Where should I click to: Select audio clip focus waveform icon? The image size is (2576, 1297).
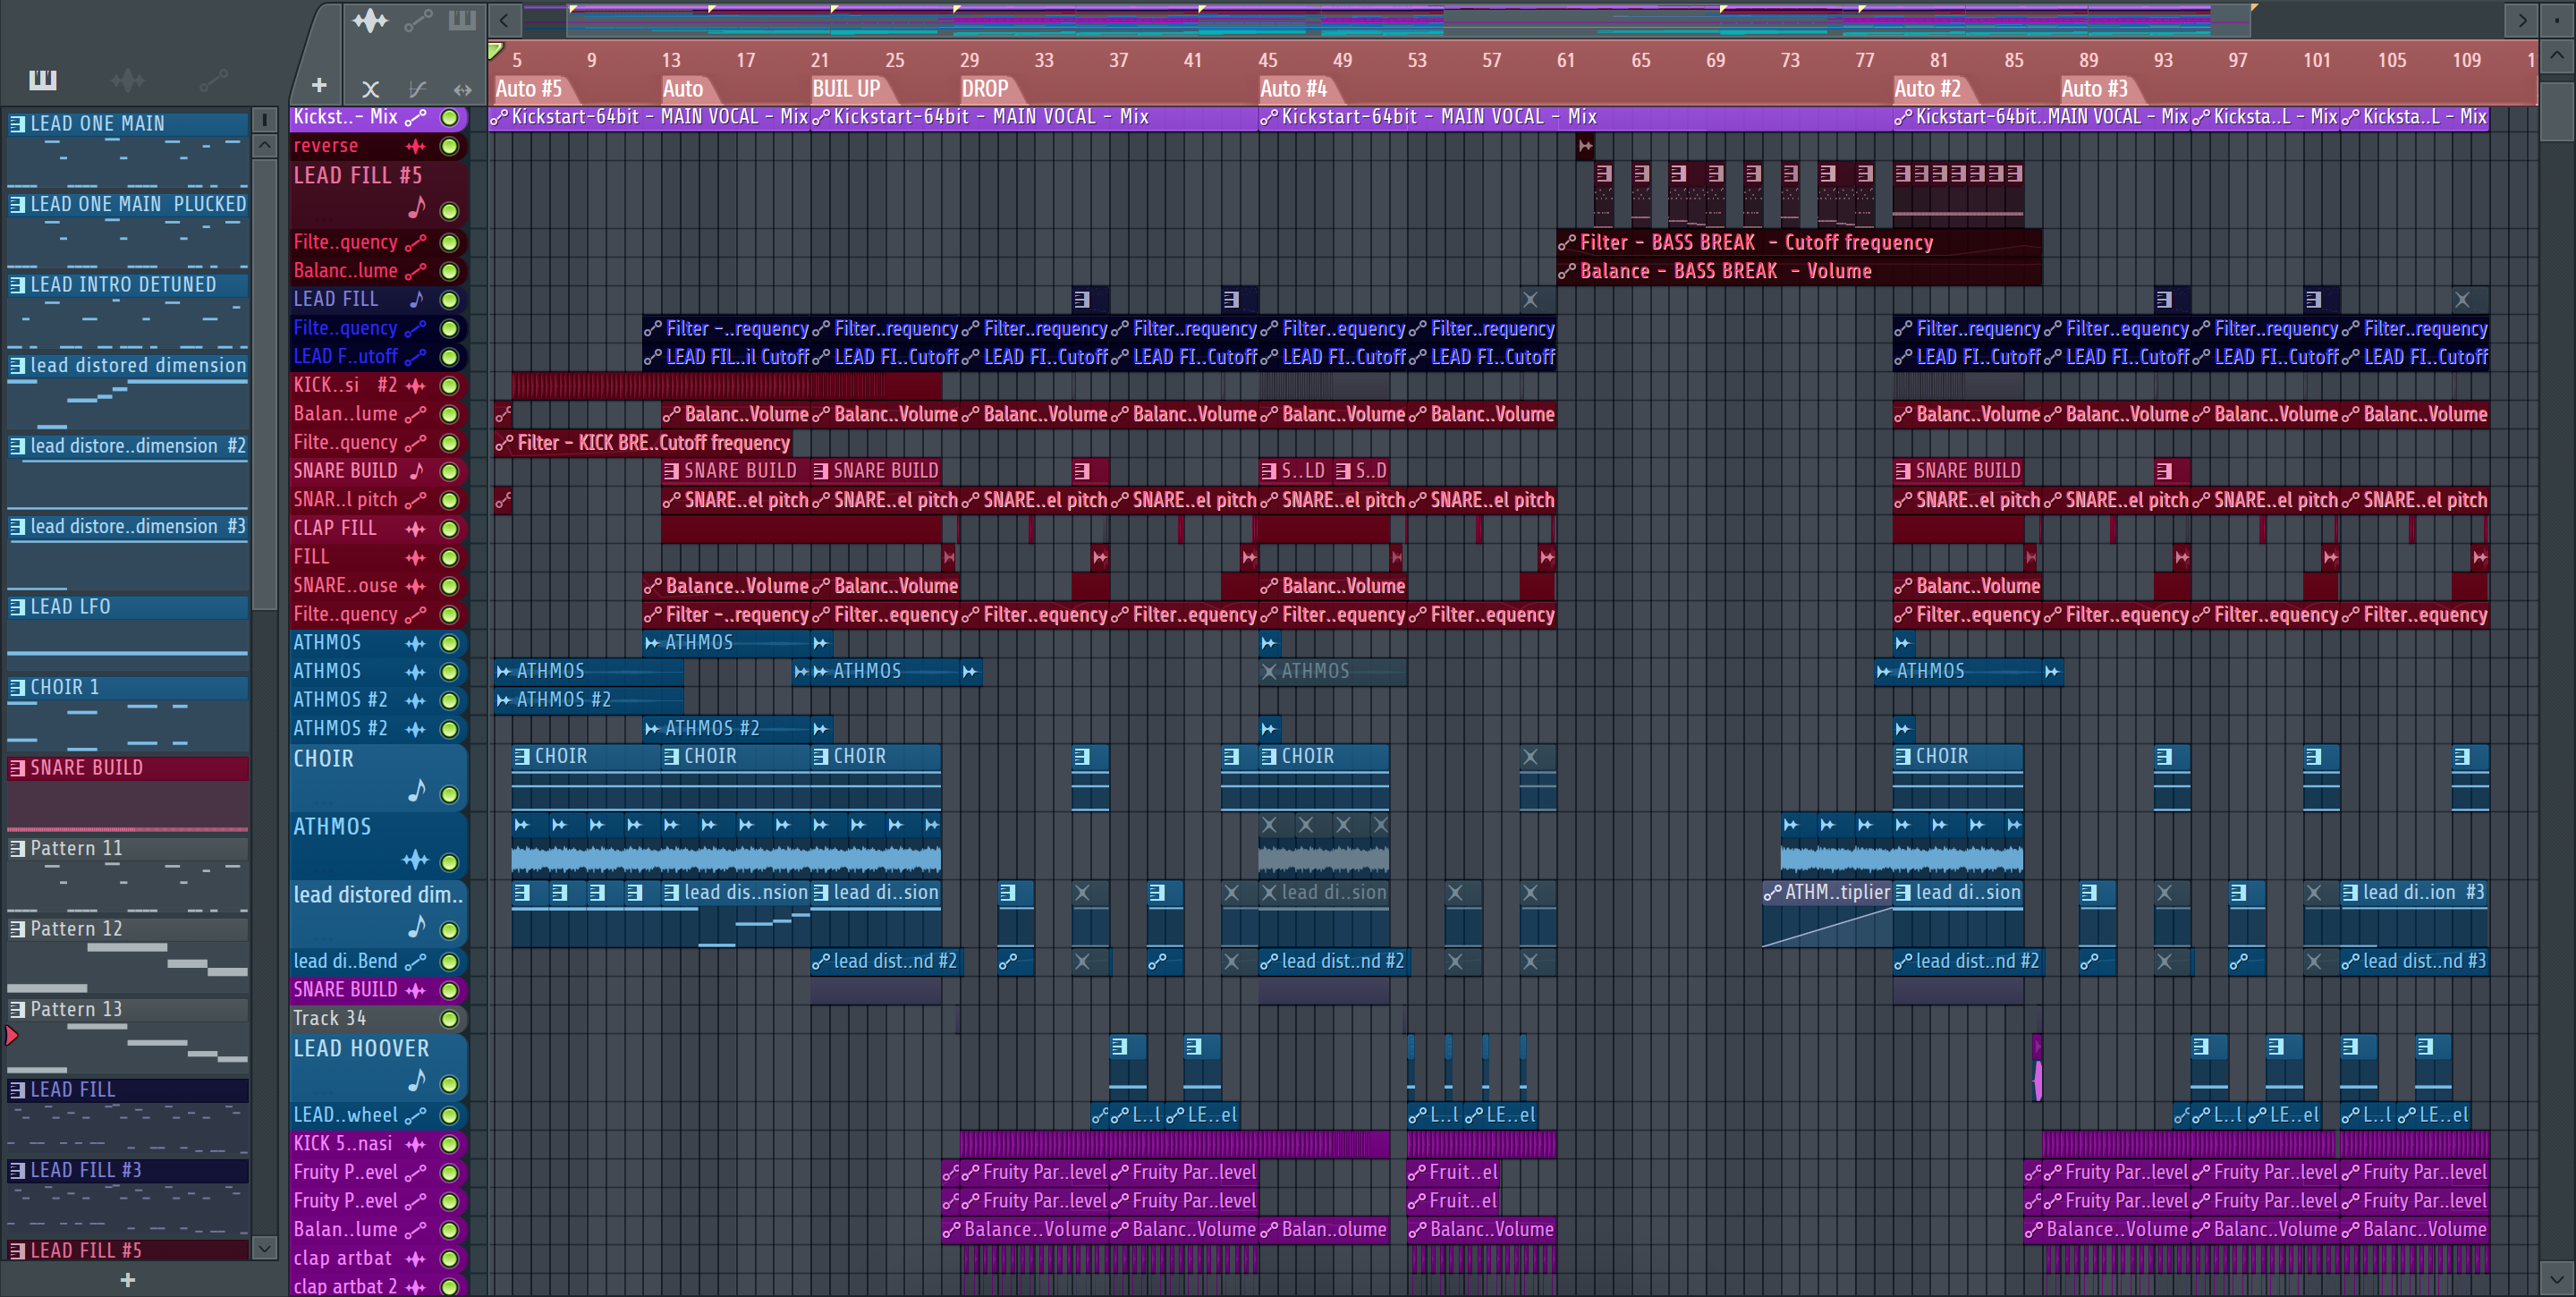point(370,20)
